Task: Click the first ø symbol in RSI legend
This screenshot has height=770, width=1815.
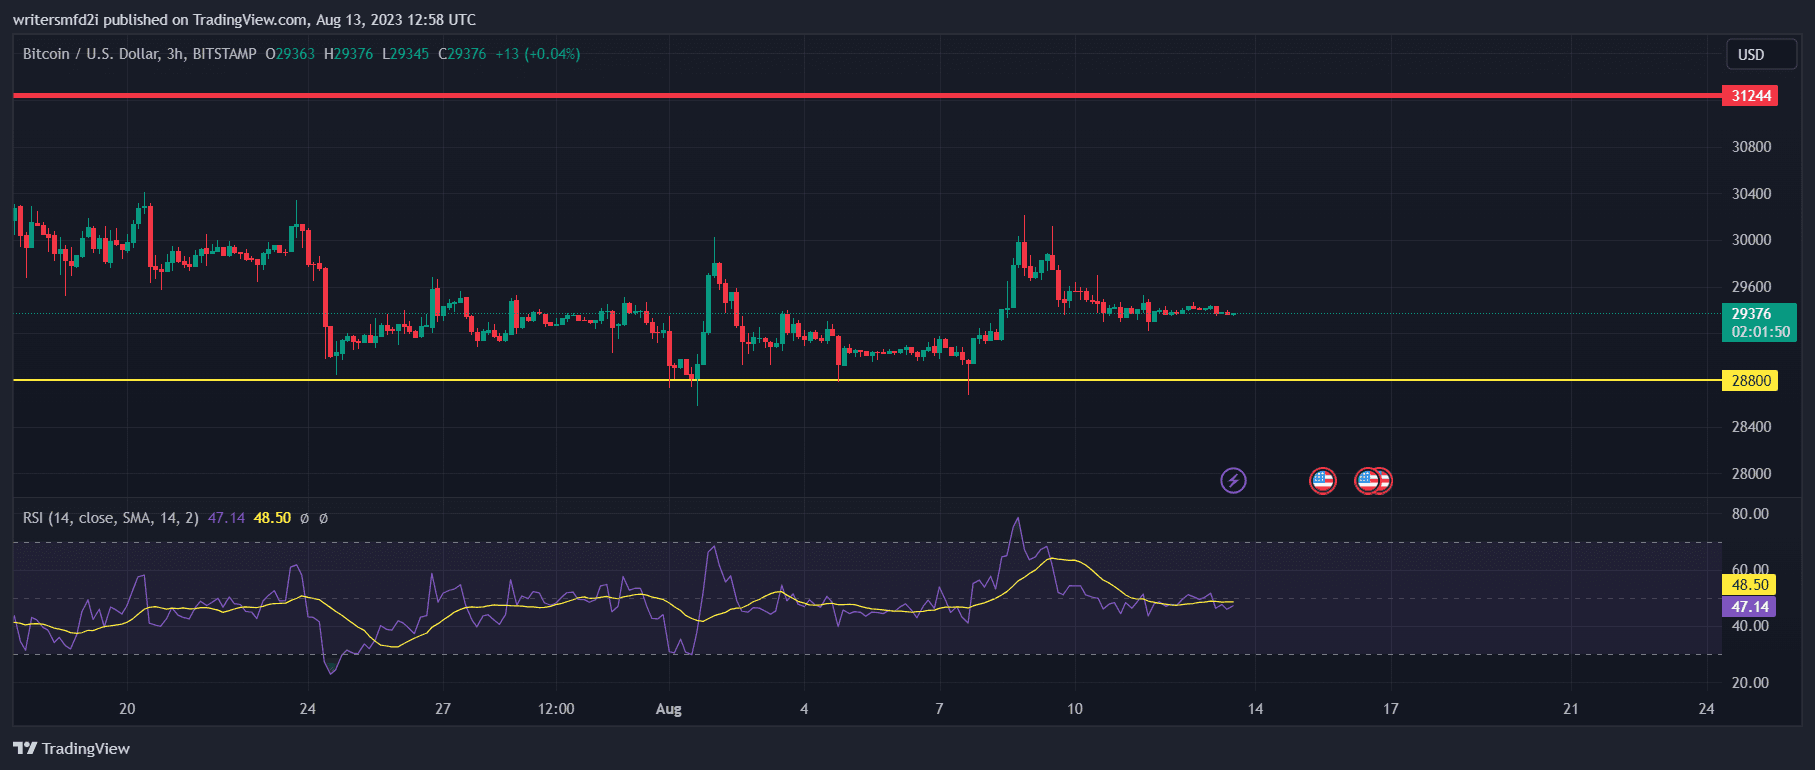Action: (305, 518)
